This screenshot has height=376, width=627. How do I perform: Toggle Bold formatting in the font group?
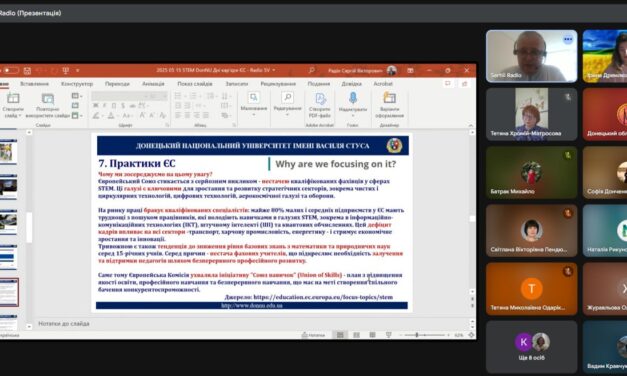coord(96,106)
